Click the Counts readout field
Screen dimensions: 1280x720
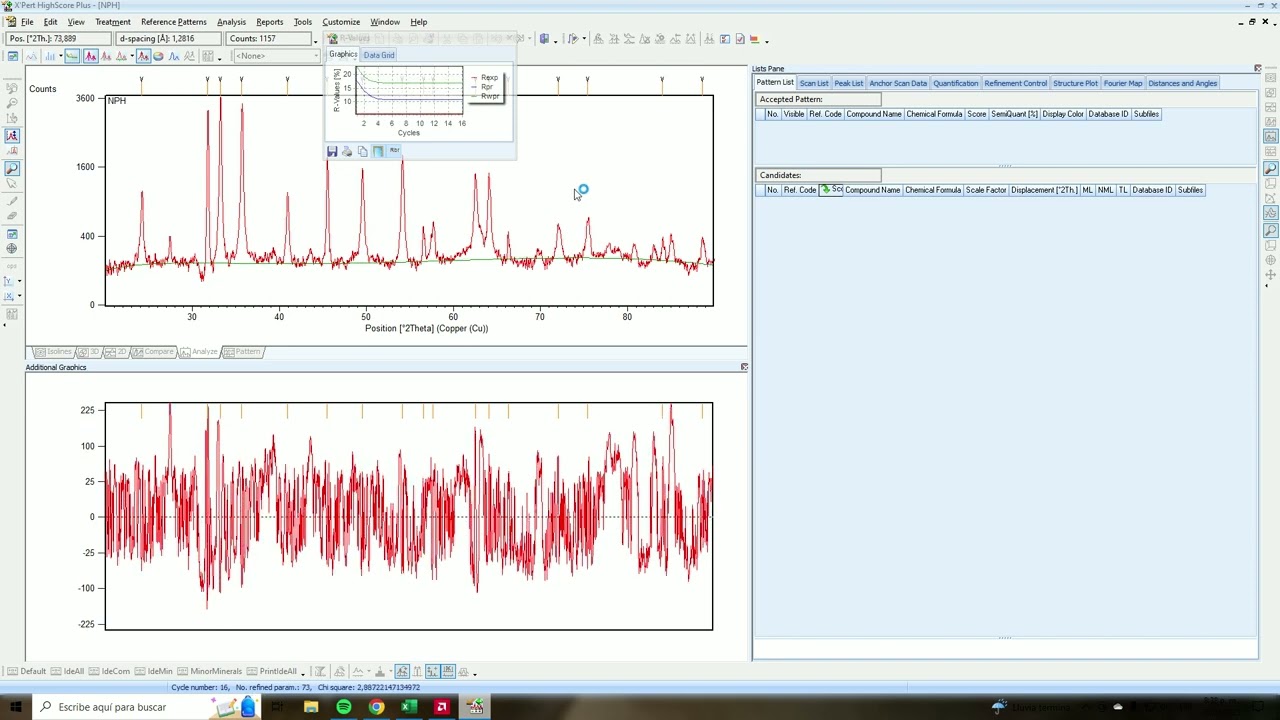pyautogui.click(x=267, y=38)
